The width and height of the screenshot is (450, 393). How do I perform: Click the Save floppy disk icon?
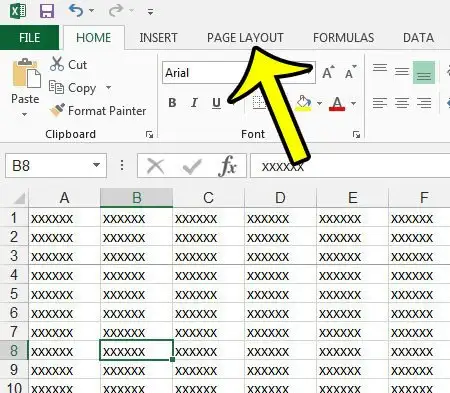pos(47,11)
